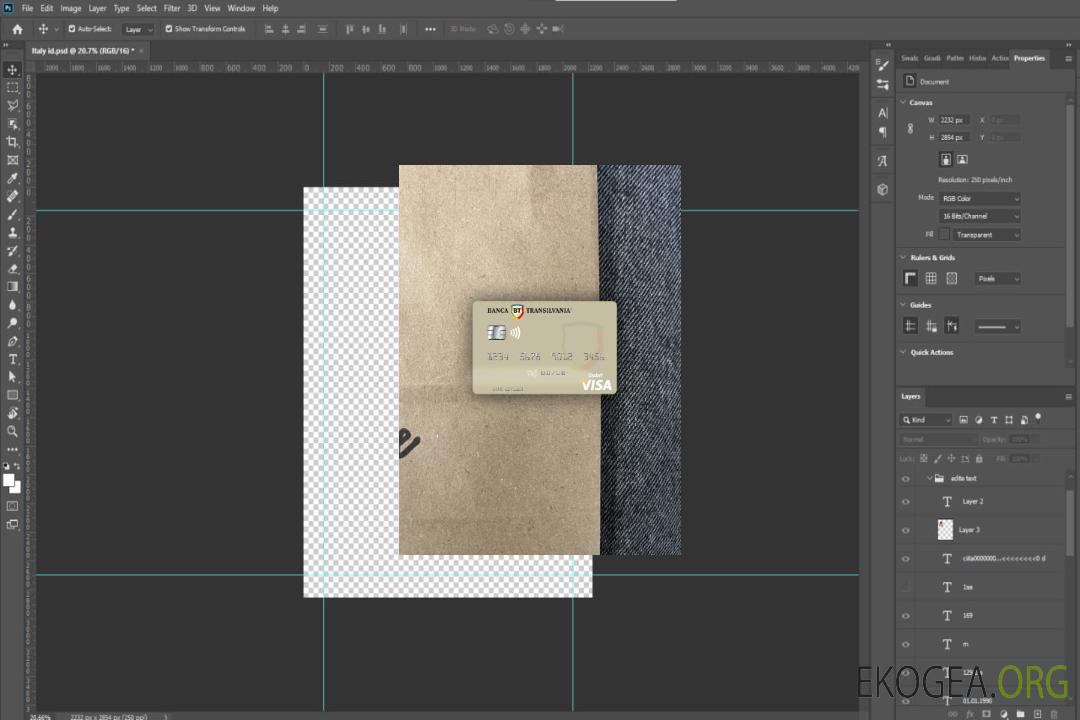Create a new layer from Layers panel footer
Screen dimensions: 1080x720
1036,714
